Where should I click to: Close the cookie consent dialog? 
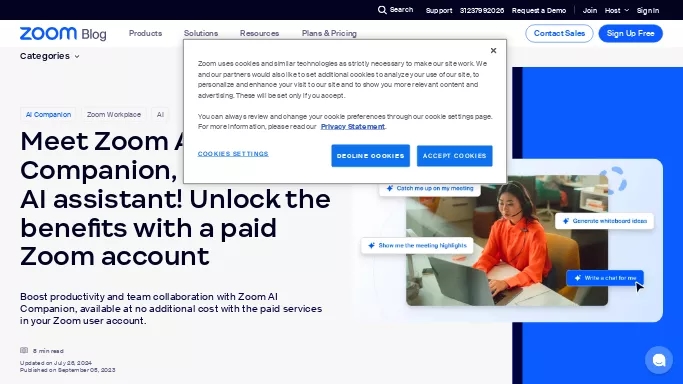(493, 51)
